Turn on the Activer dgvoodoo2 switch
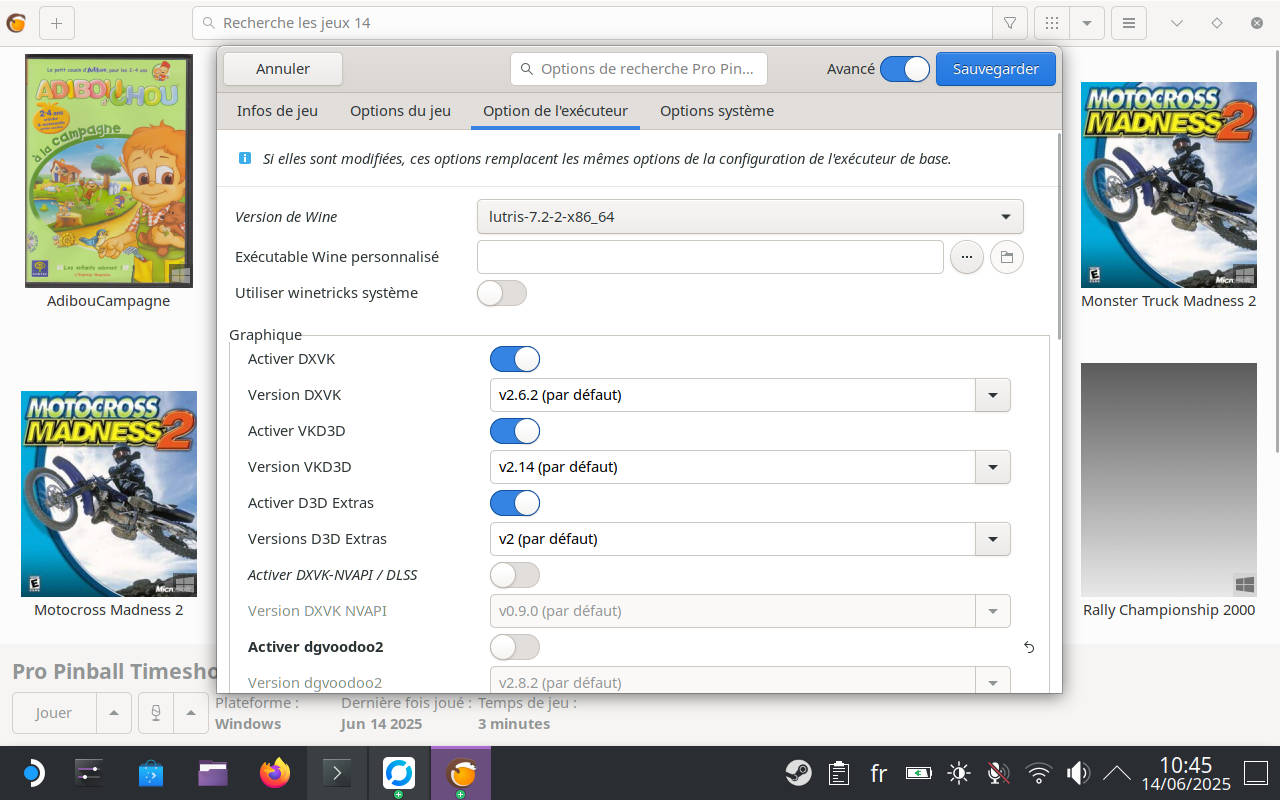Image resolution: width=1280 pixels, height=800 pixels. 515,647
